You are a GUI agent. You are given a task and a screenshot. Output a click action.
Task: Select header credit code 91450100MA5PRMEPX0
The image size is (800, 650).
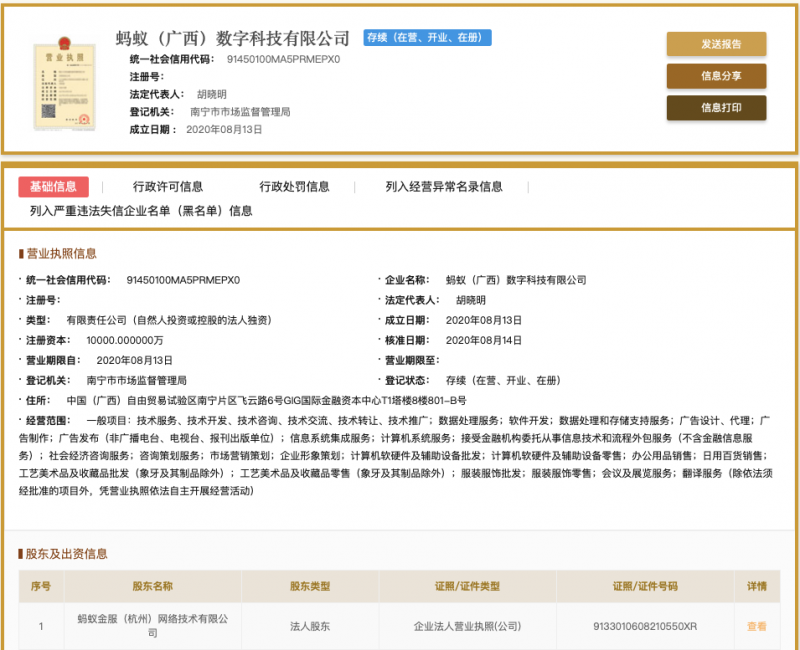point(283,60)
